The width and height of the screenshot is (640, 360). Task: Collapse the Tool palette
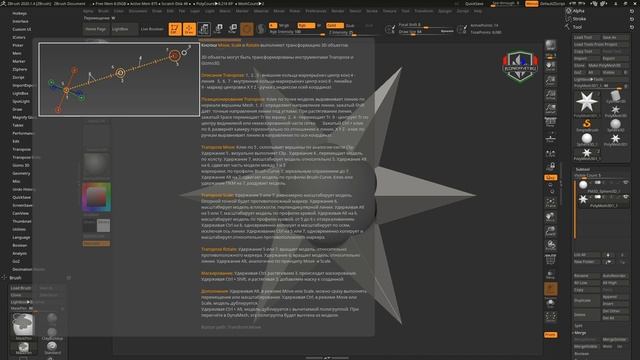[577, 27]
